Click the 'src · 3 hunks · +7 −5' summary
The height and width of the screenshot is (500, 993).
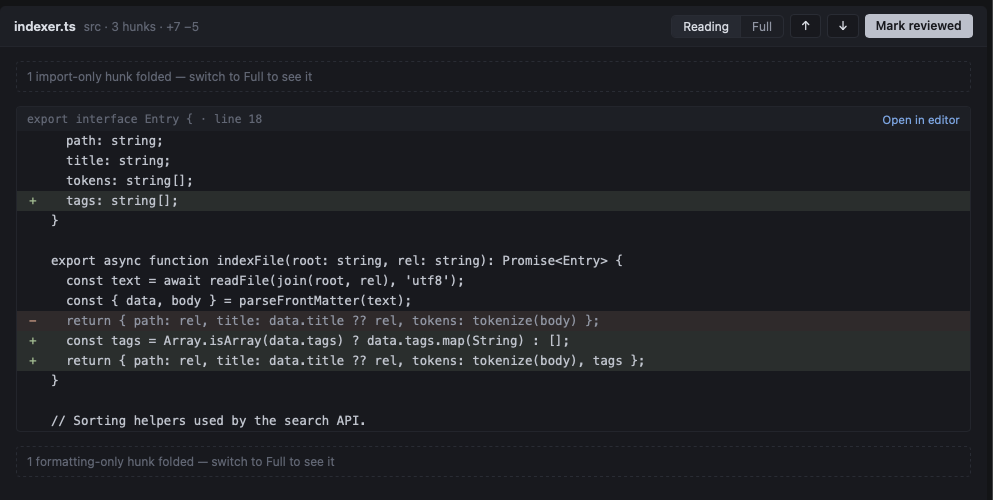141,27
